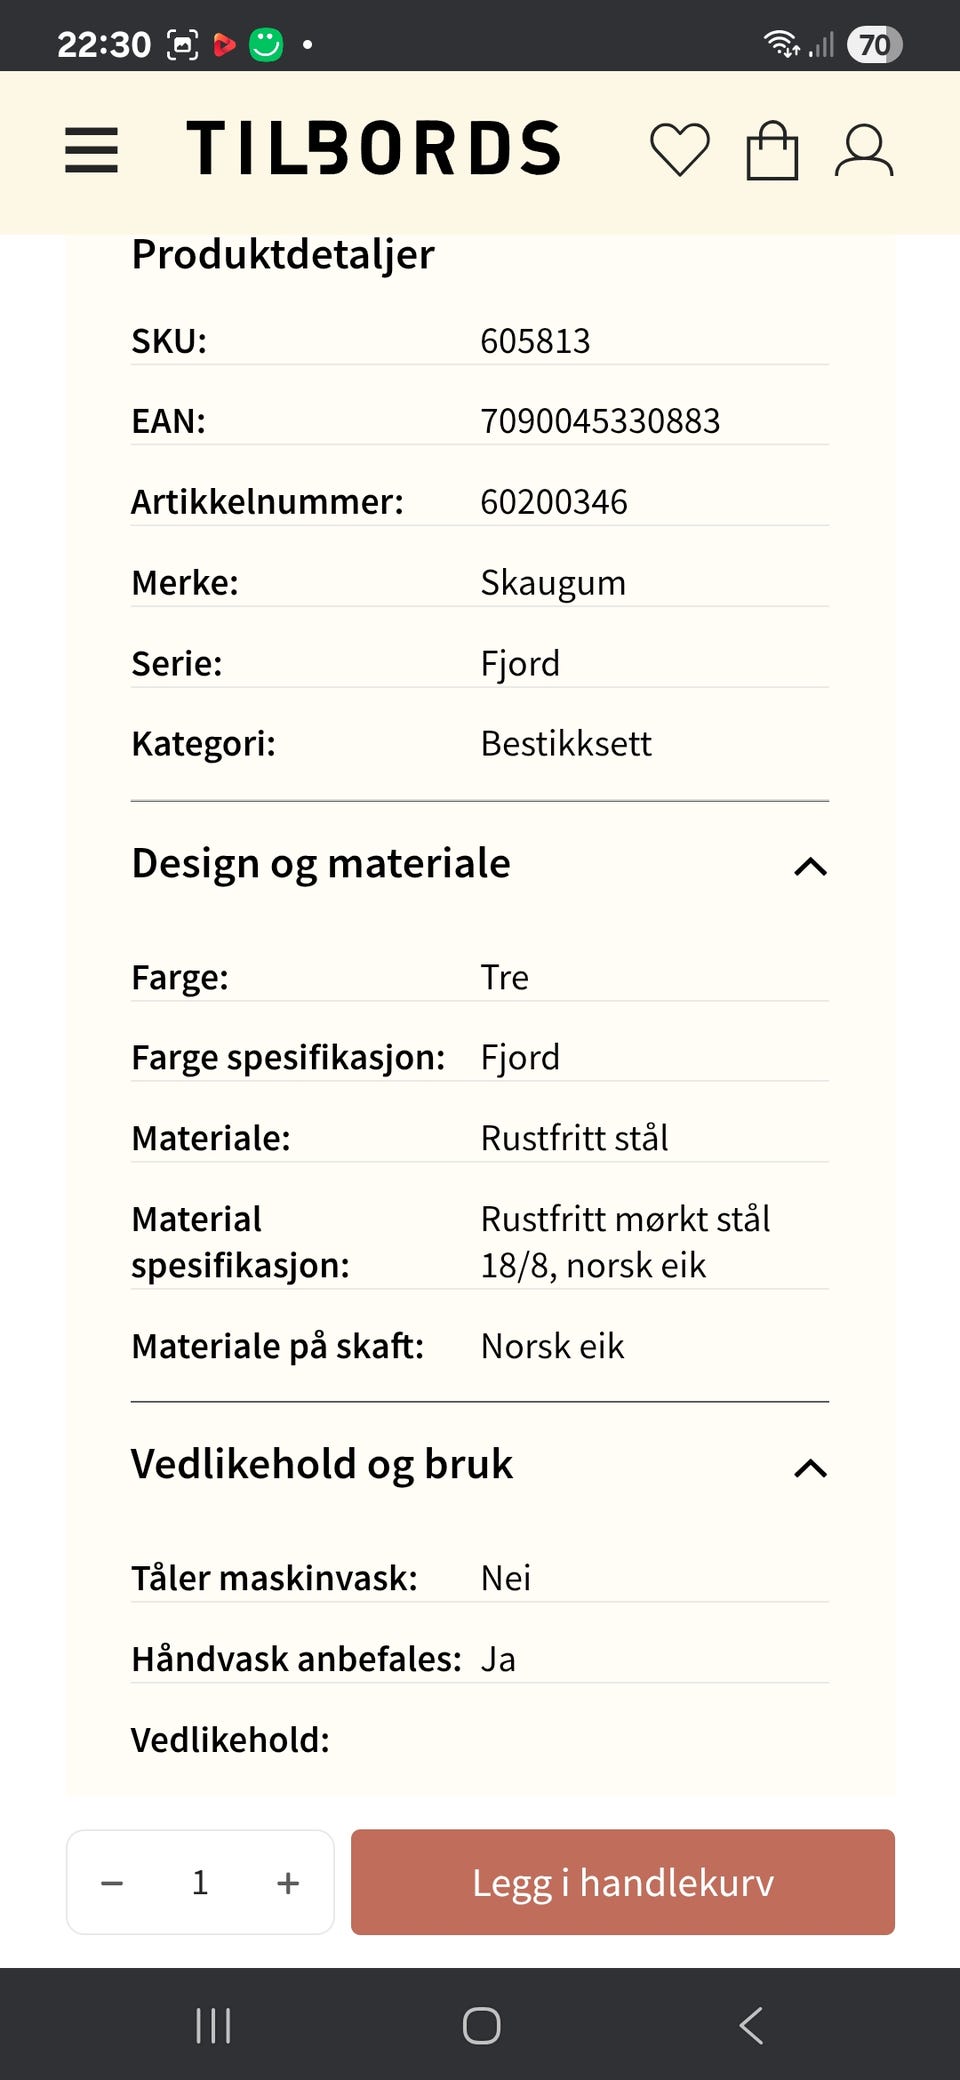Collapse the Vedlikehold og bruk section

pos(812,1469)
